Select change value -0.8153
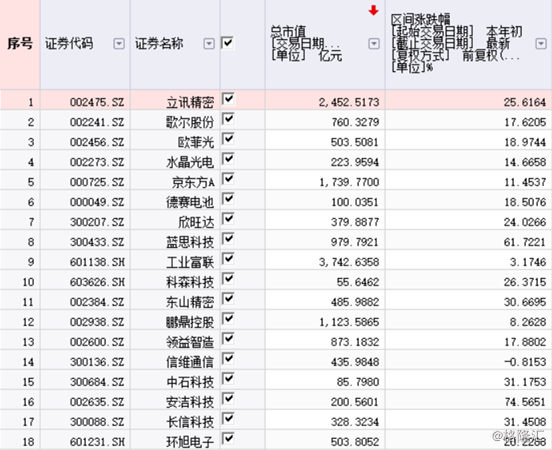 [525, 362]
